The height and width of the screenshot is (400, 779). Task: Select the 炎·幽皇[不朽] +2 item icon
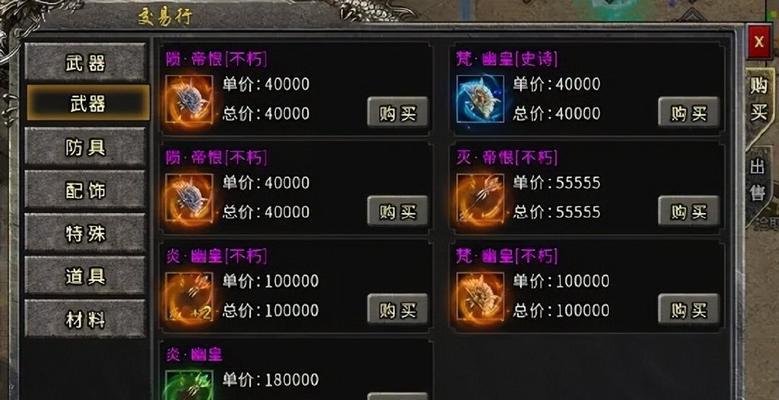coord(189,296)
